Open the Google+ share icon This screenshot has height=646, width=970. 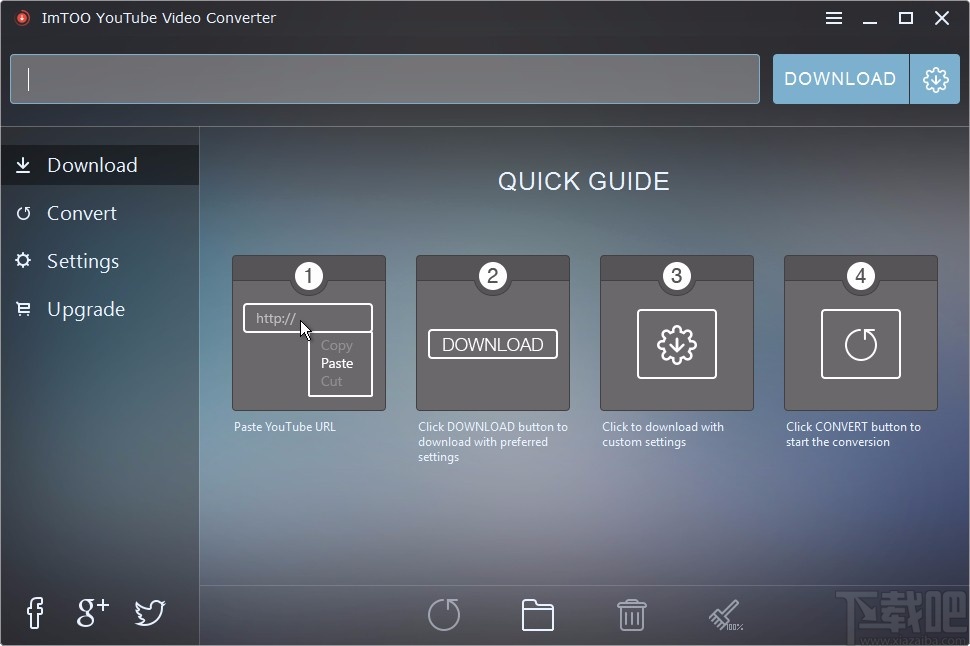91,613
